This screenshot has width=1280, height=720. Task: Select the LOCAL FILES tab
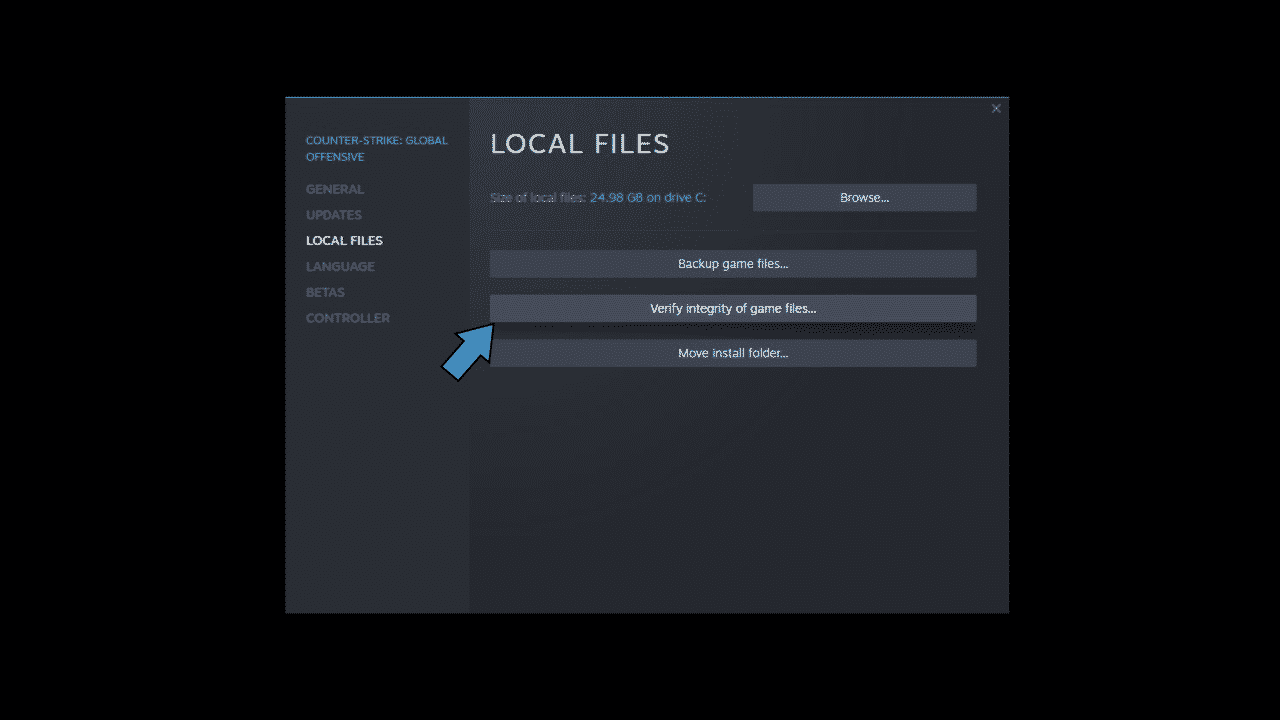[x=344, y=240]
